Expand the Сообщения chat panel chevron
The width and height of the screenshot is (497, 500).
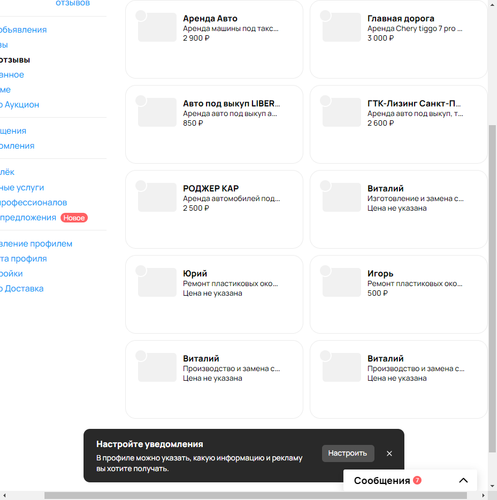pyautogui.click(x=463, y=480)
